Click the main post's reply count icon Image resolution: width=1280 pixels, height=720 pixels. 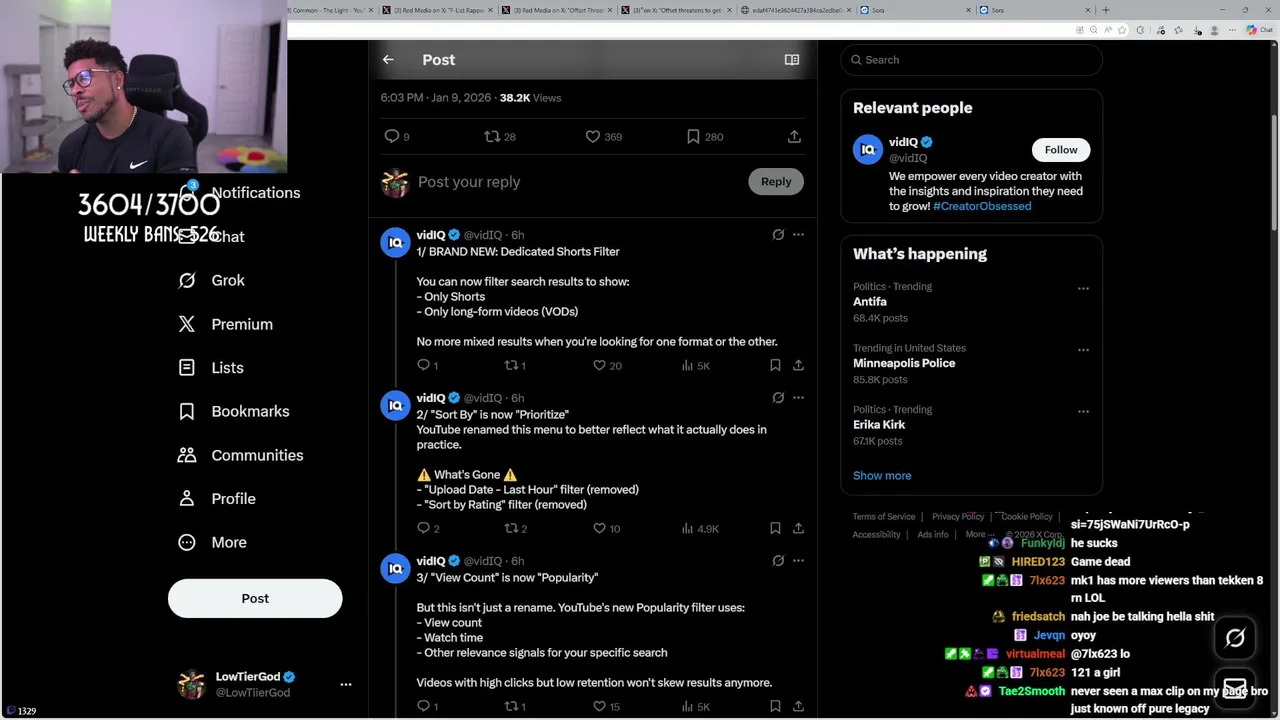[x=392, y=136]
